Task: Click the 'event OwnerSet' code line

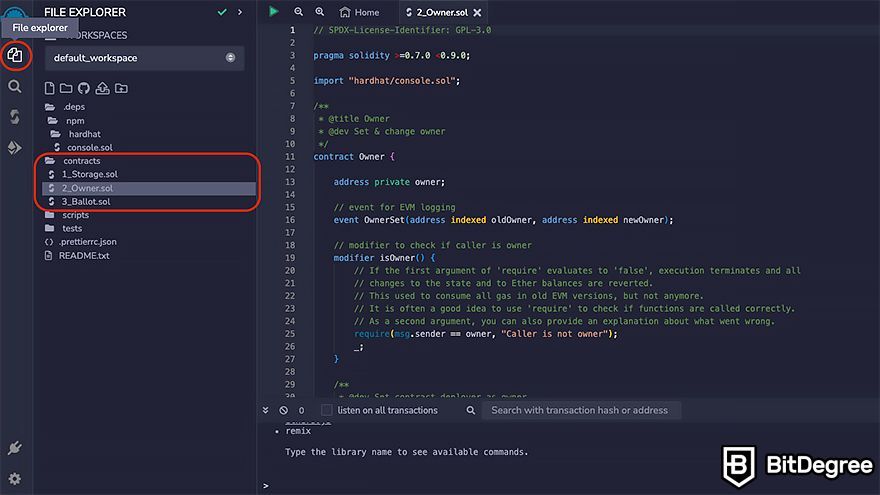Action: (503, 220)
